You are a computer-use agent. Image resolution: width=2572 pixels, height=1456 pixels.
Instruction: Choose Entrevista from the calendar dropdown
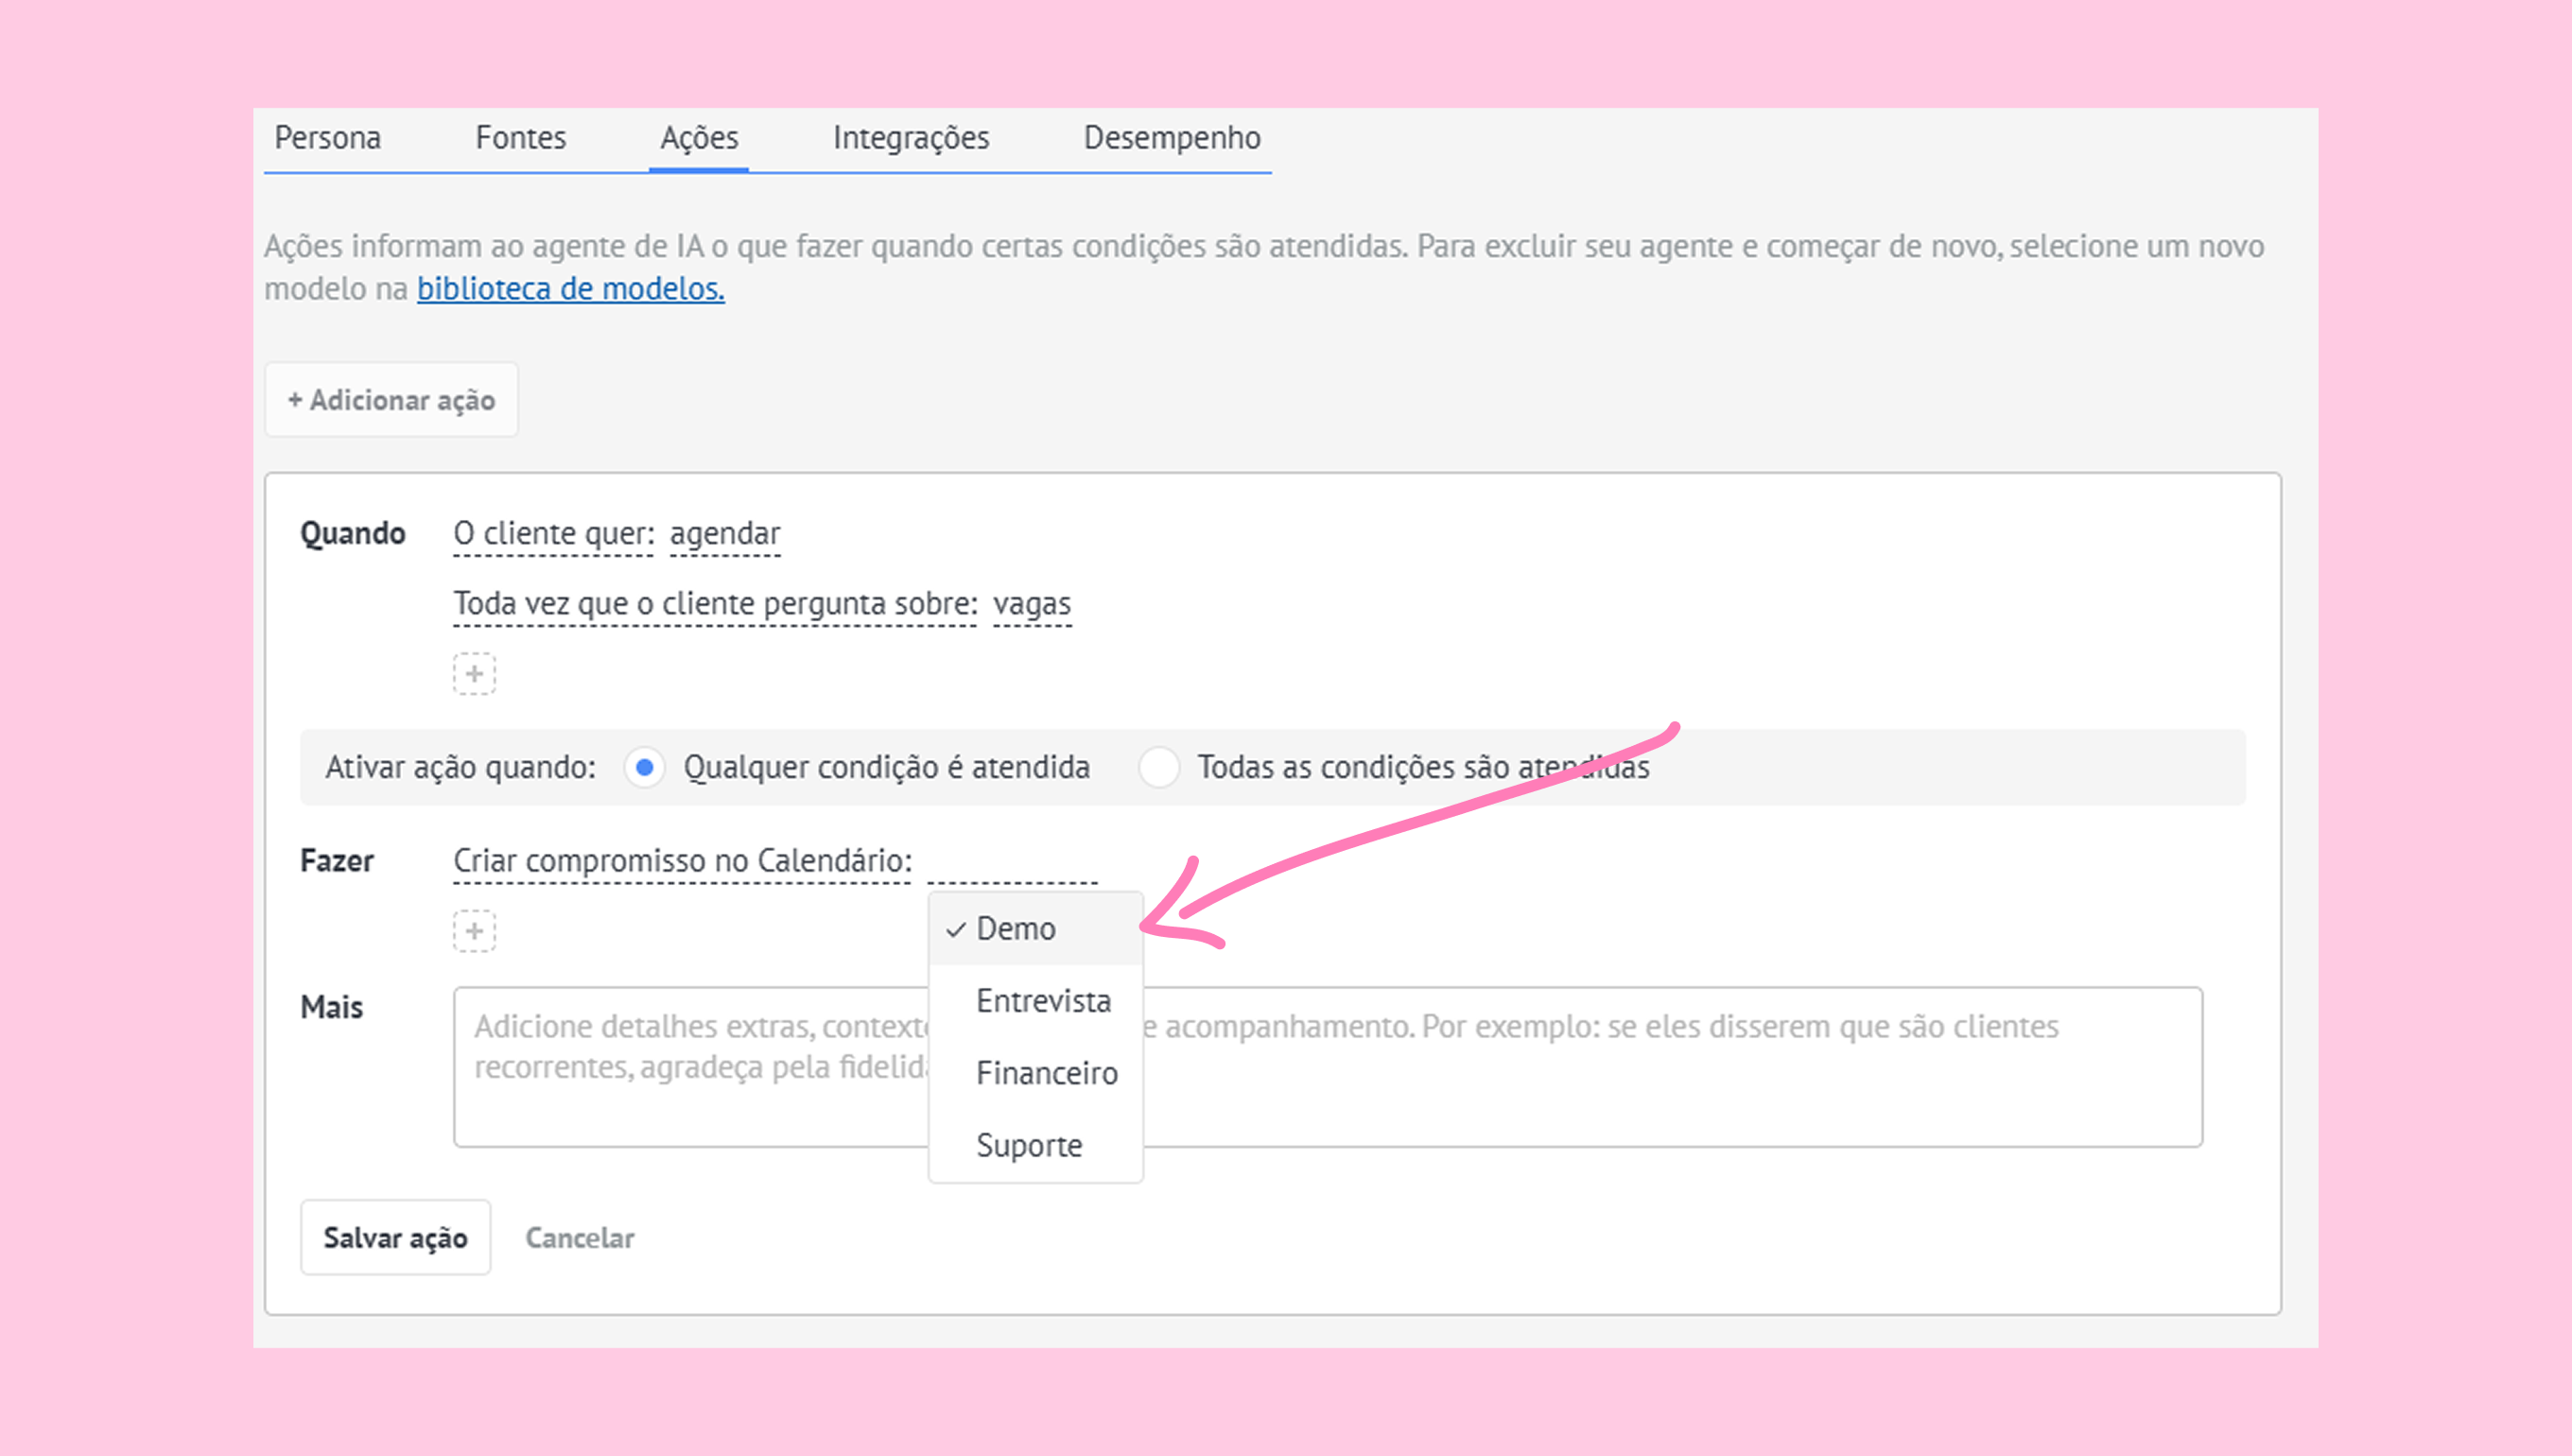tap(1043, 1001)
